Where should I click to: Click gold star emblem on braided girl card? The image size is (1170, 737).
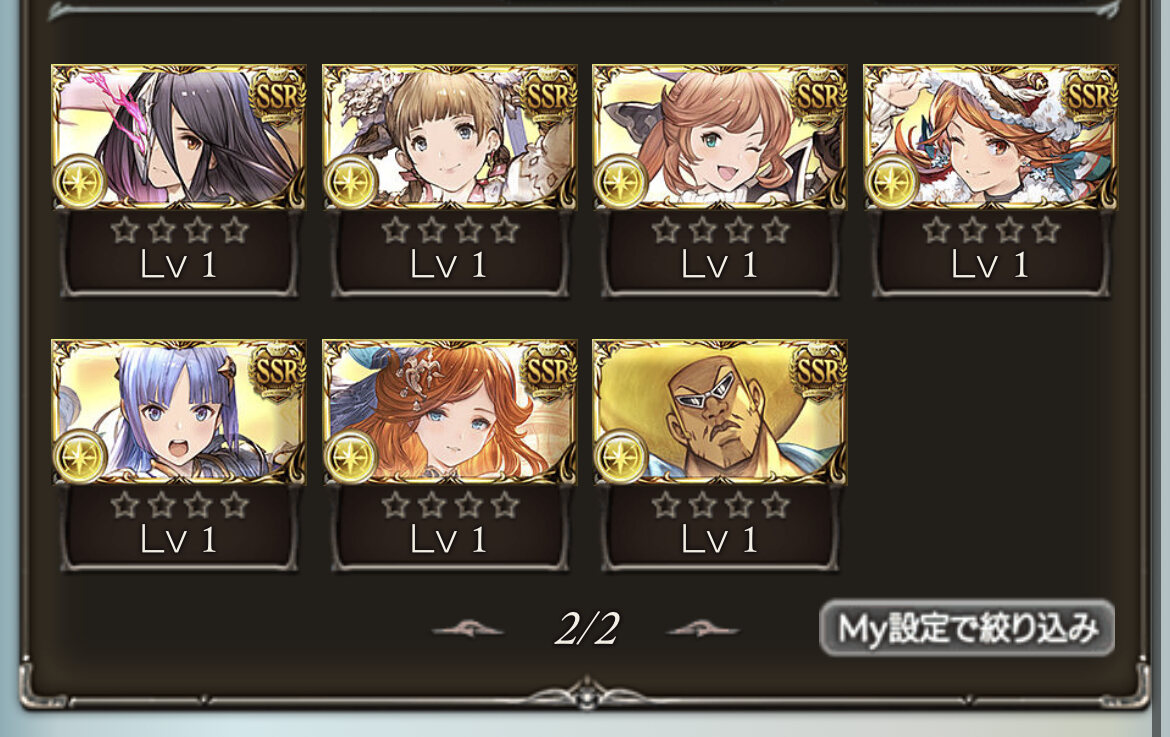point(350,181)
